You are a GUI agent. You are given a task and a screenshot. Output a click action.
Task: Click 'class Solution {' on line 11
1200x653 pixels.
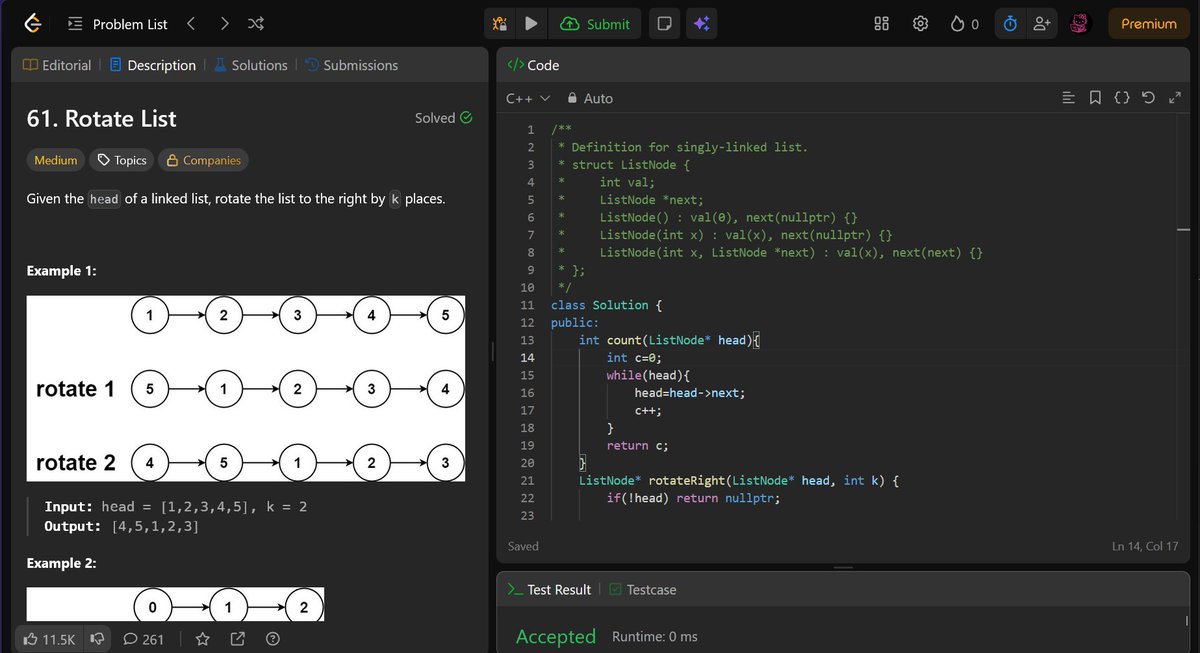click(x=607, y=305)
